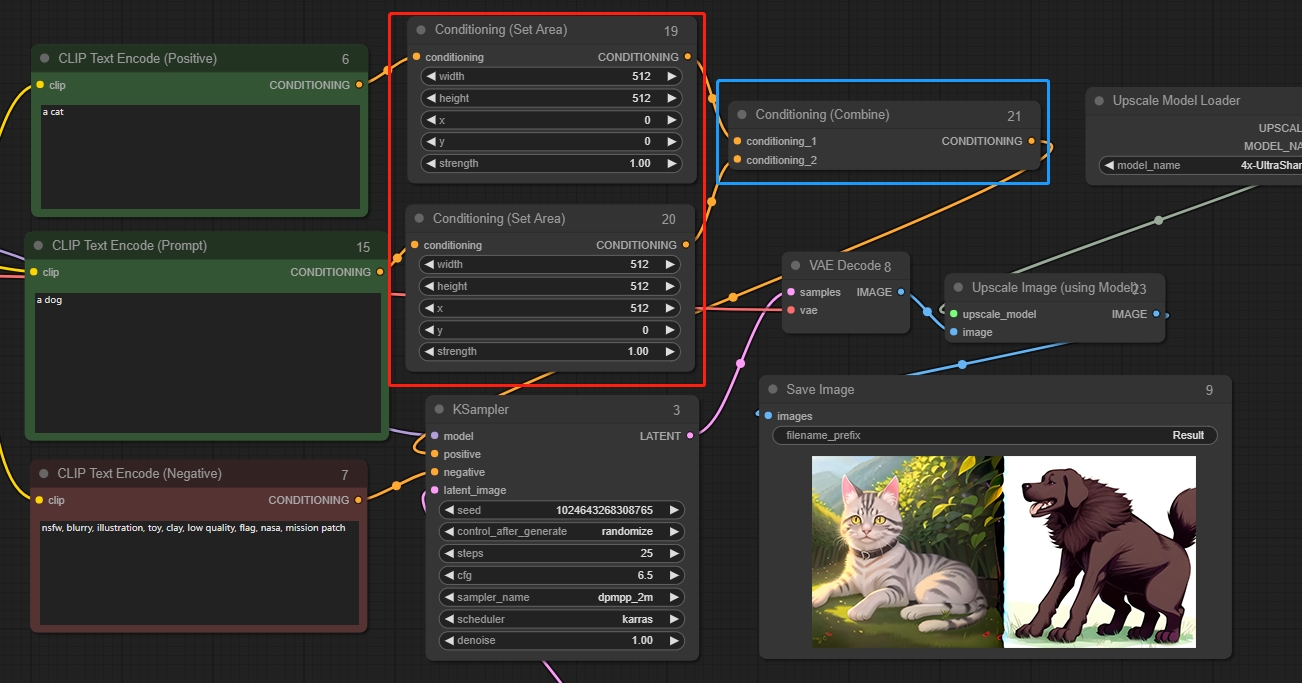1302x683 pixels.
Task: Collapse the KSampler node using its dot
Action: coord(439,409)
